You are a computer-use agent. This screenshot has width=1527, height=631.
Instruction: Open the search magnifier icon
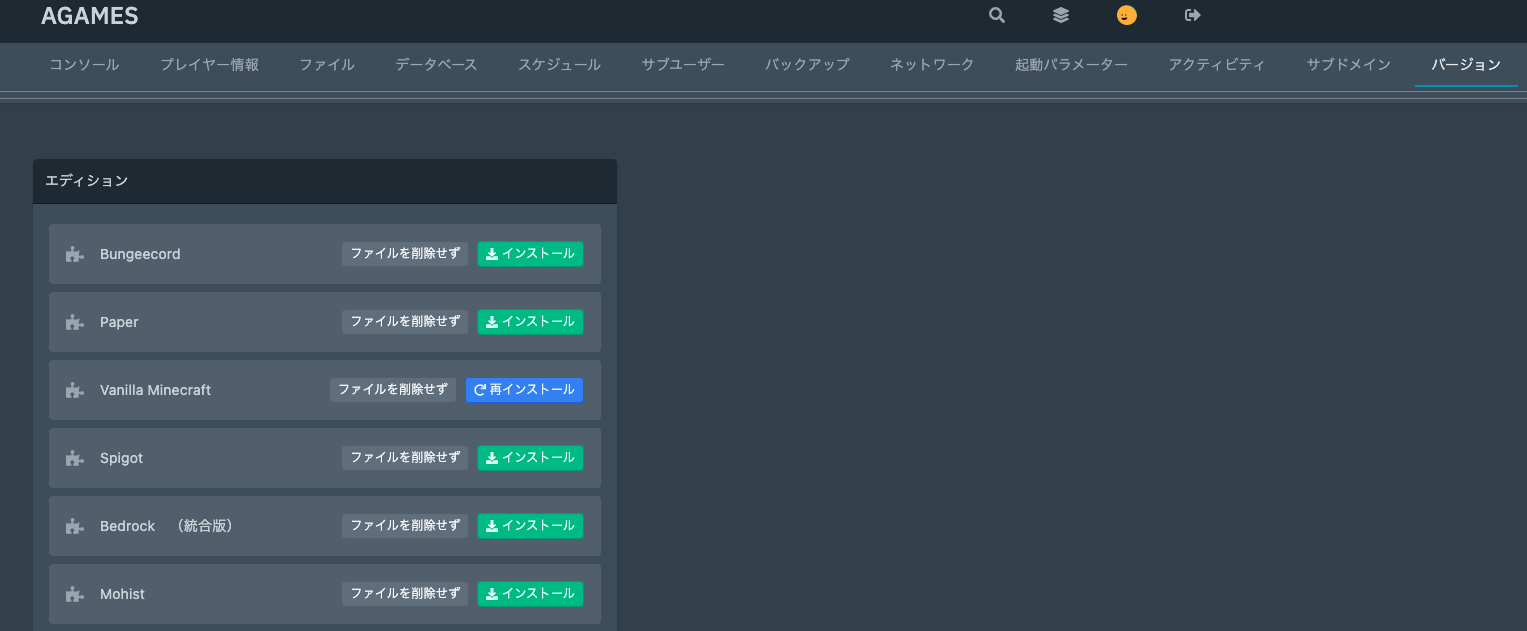pyautogui.click(x=995, y=15)
